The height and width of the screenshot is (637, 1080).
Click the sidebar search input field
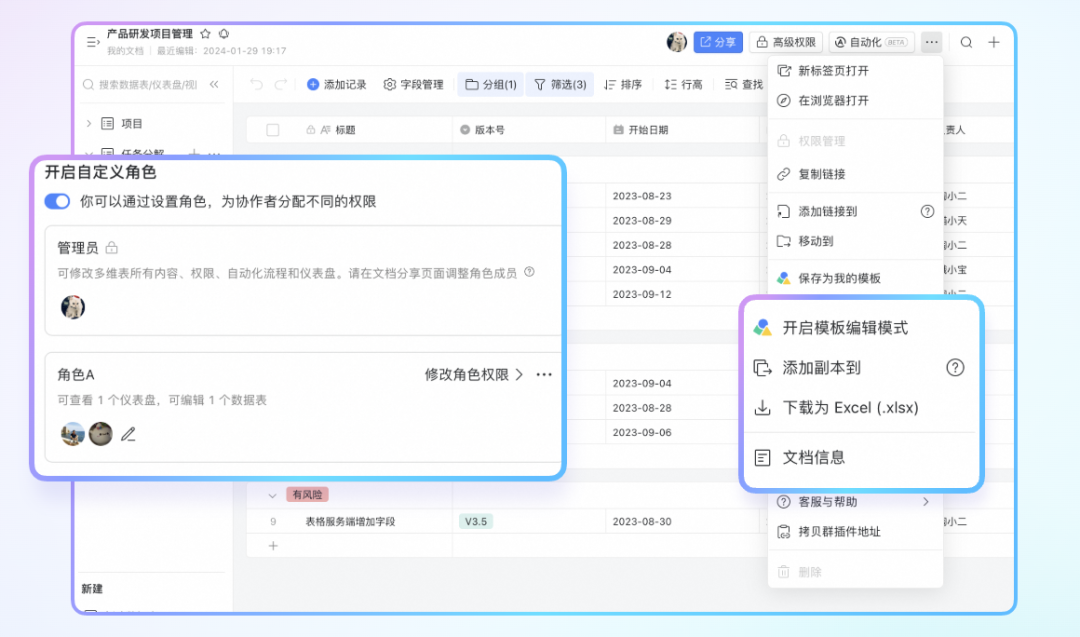tap(148, 85)
